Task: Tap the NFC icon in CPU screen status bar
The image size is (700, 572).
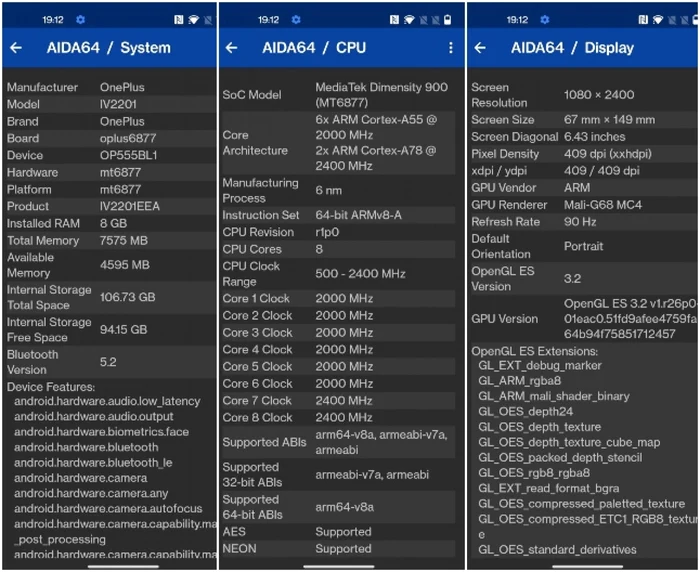Action: [394, 20]
